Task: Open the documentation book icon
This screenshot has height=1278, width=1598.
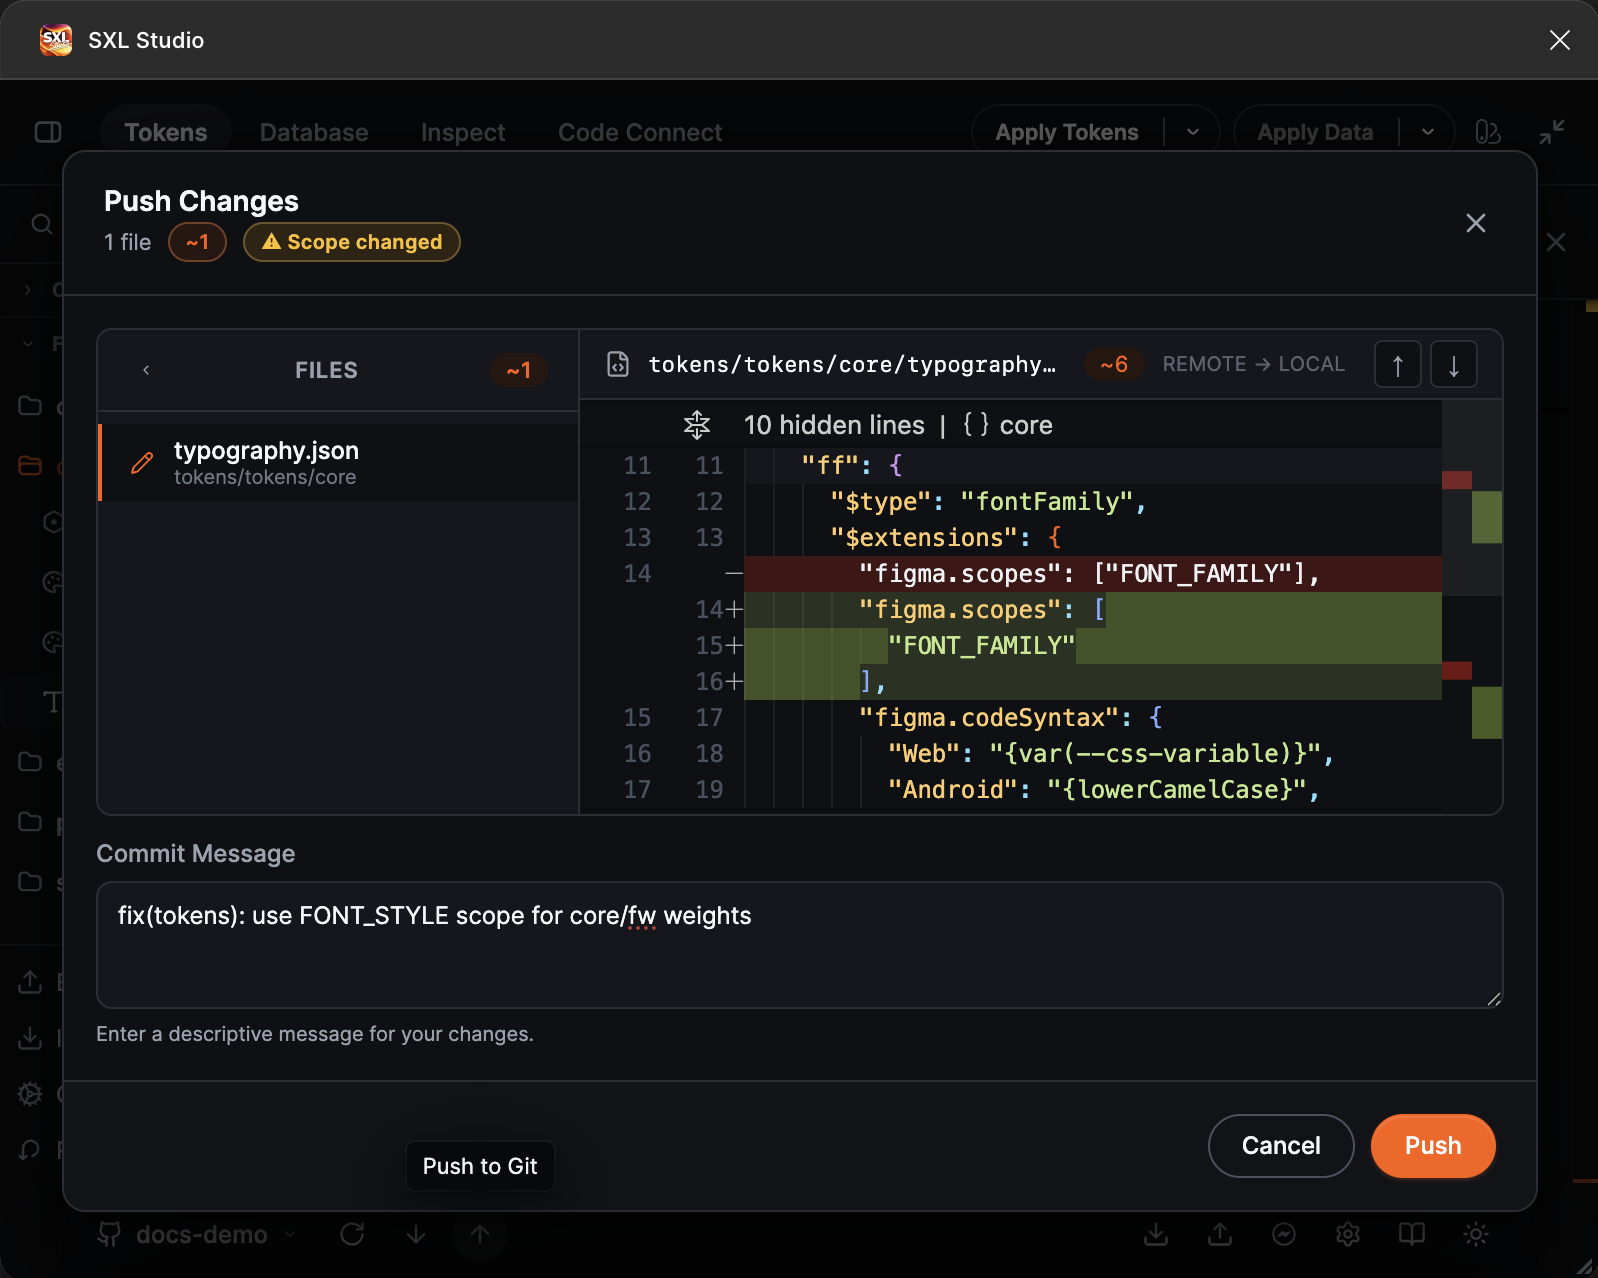Action: point(1412,1235)
